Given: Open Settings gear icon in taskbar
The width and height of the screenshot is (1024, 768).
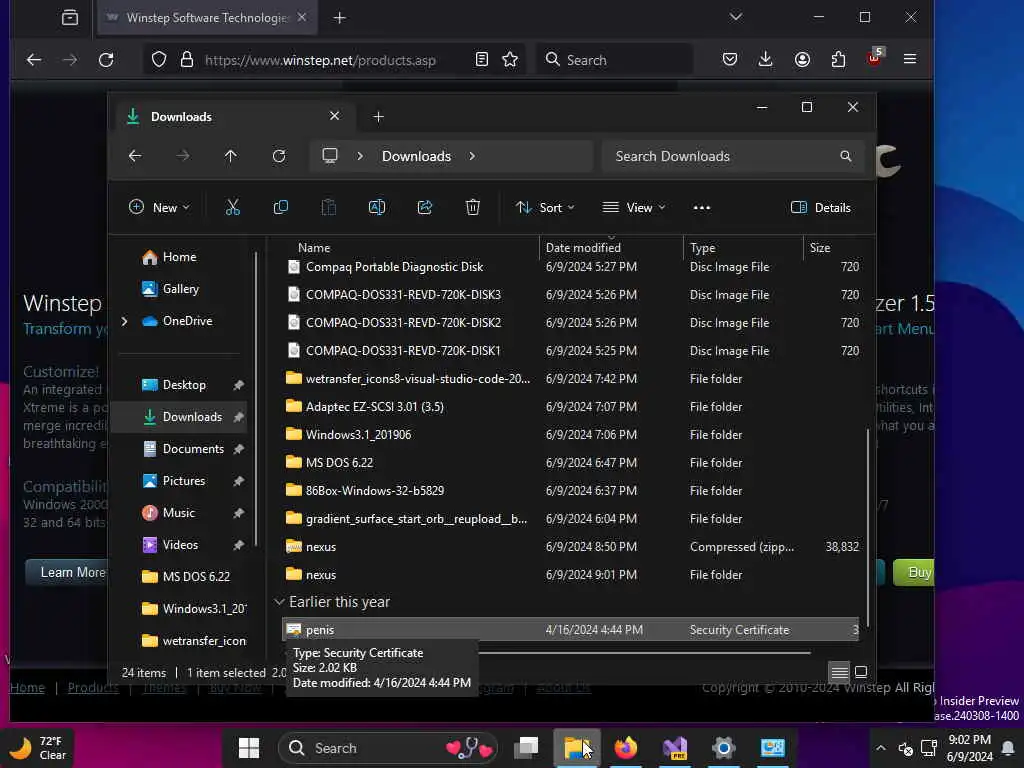Looking at the screenshot, I should 724,748.
